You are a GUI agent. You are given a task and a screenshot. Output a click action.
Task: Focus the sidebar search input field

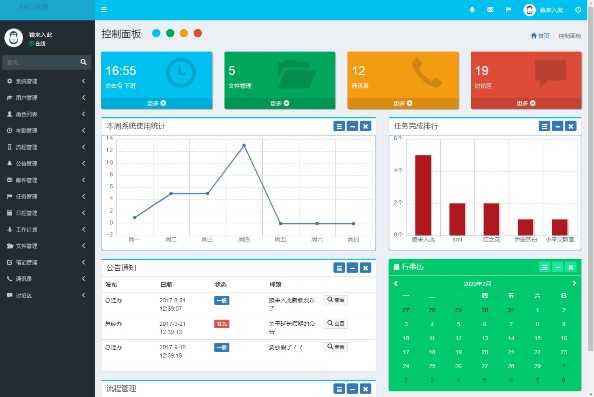pos(40,62)
